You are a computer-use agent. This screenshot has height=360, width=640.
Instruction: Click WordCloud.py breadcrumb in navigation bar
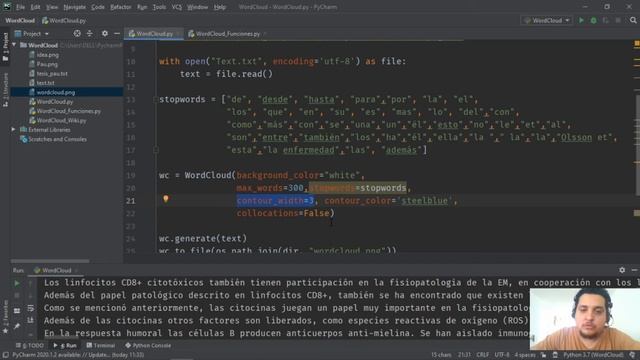64,20
